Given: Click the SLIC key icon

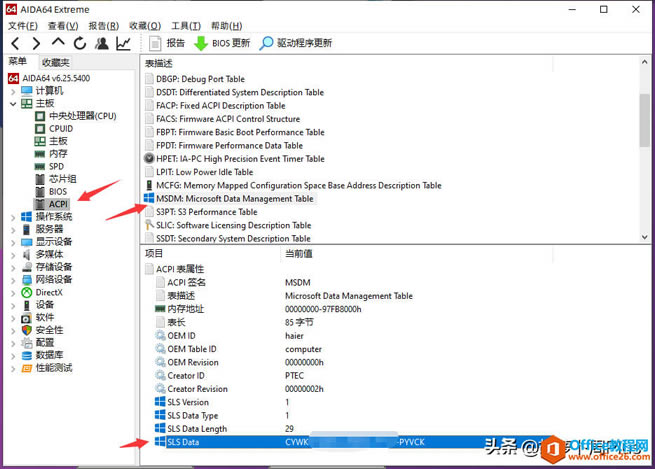Looking at the screenshot, I should tap(149, 225).
